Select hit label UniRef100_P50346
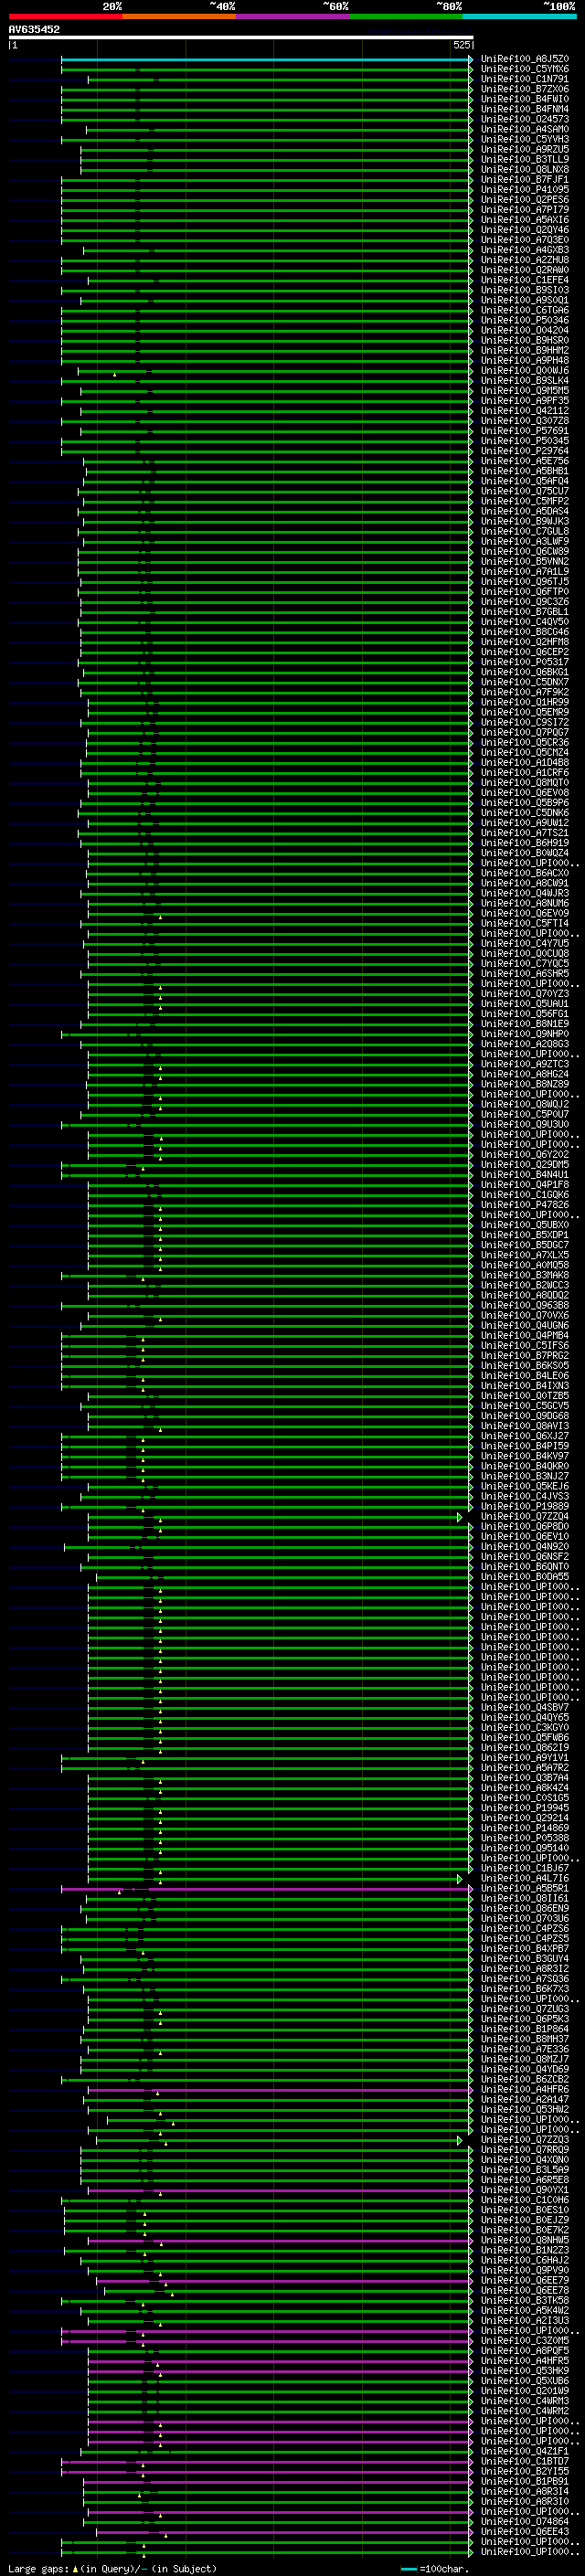The width and height of the screenshot is (585, 2576). click(x=525, y=320)
